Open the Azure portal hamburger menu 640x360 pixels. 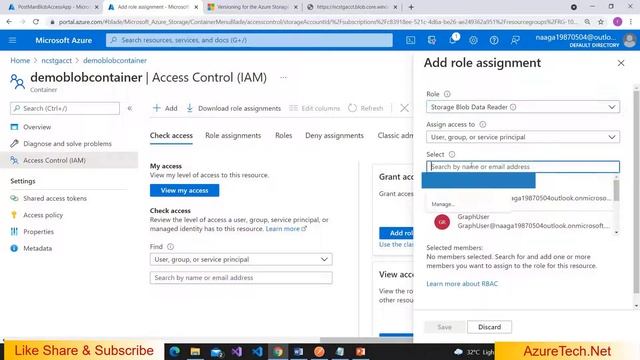pyautogui.click(x=12, y=40)
